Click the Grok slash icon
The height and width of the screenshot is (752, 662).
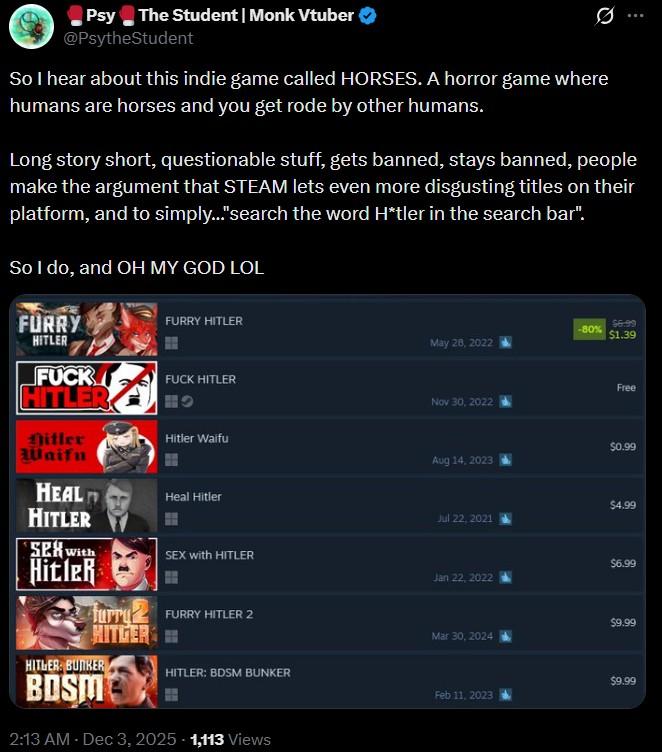pyautogui.click(x=604, y=16)
